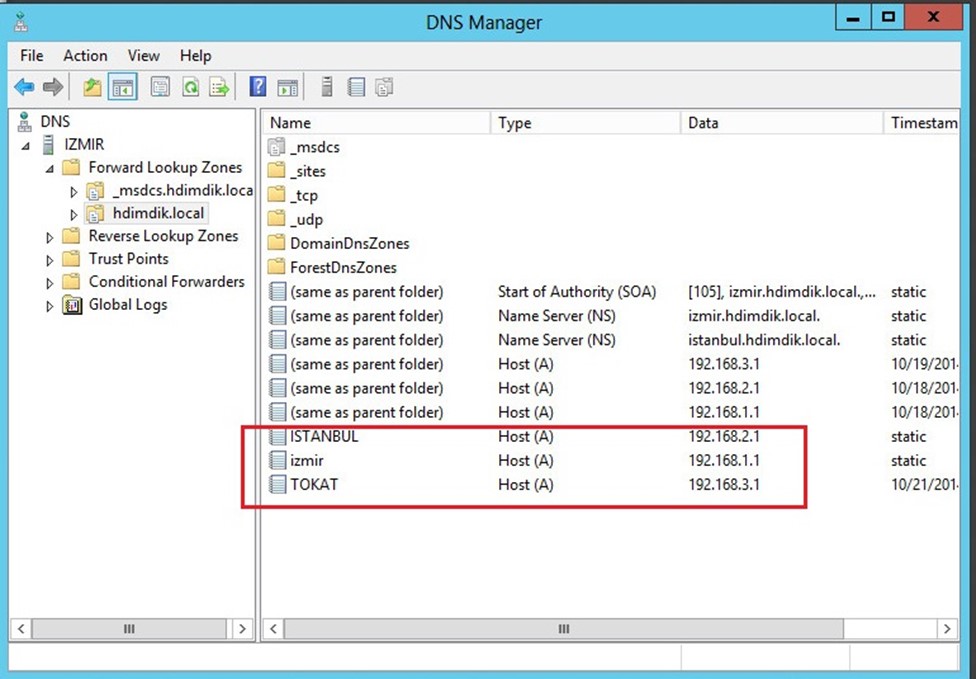Click the Up One Level folder icon

(x=92, y=87)
